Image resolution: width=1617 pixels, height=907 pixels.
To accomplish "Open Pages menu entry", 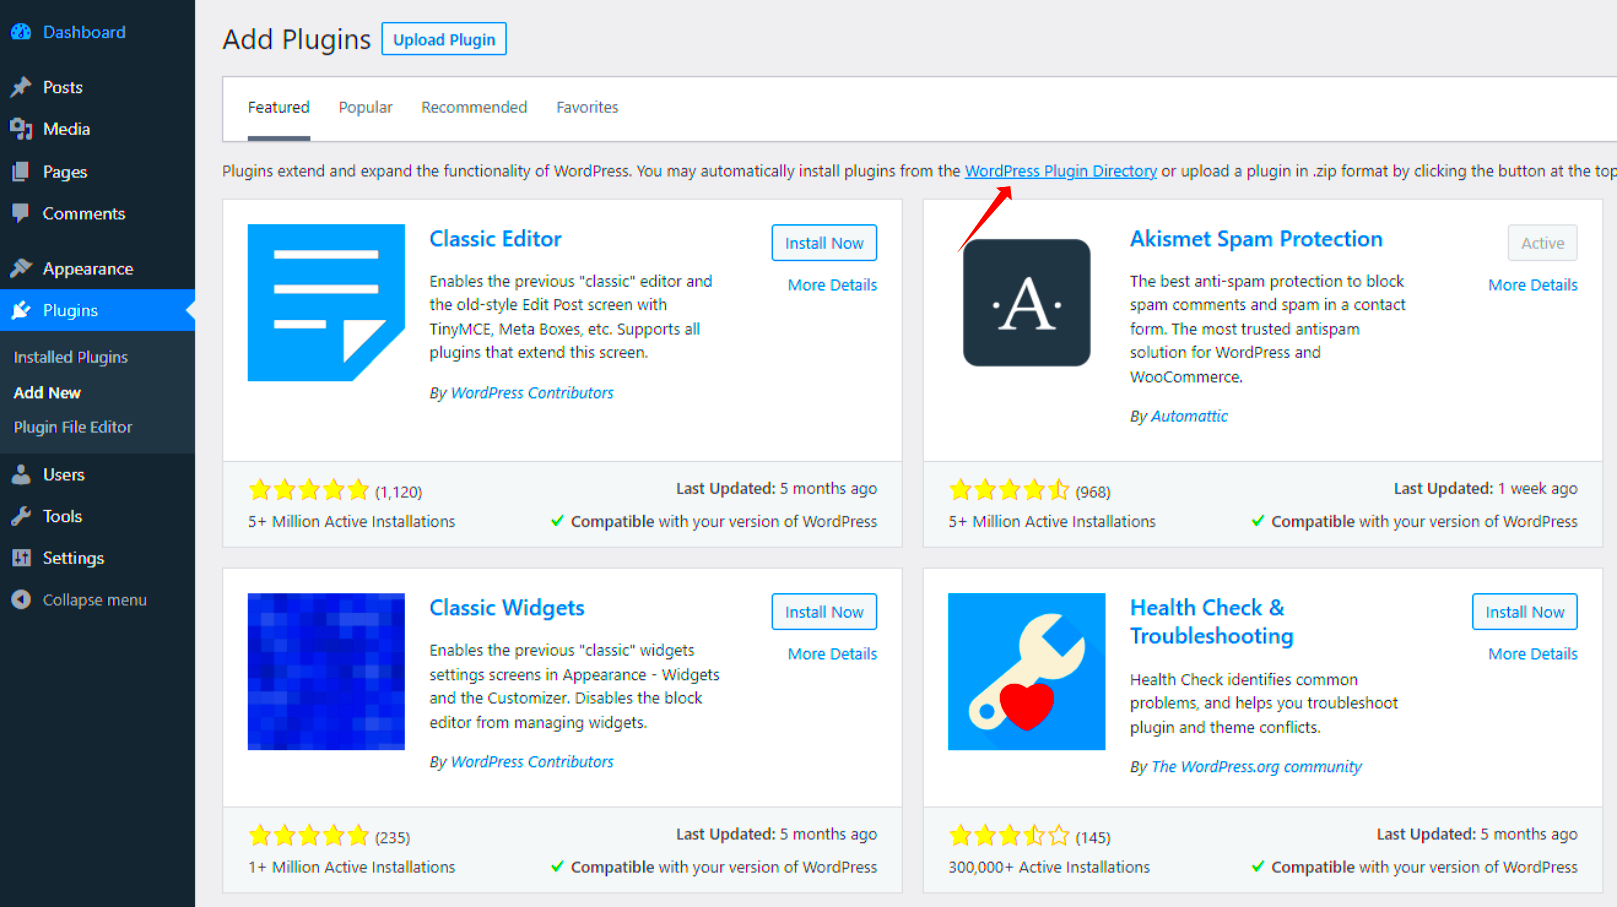I will click(x=65, y=172).
